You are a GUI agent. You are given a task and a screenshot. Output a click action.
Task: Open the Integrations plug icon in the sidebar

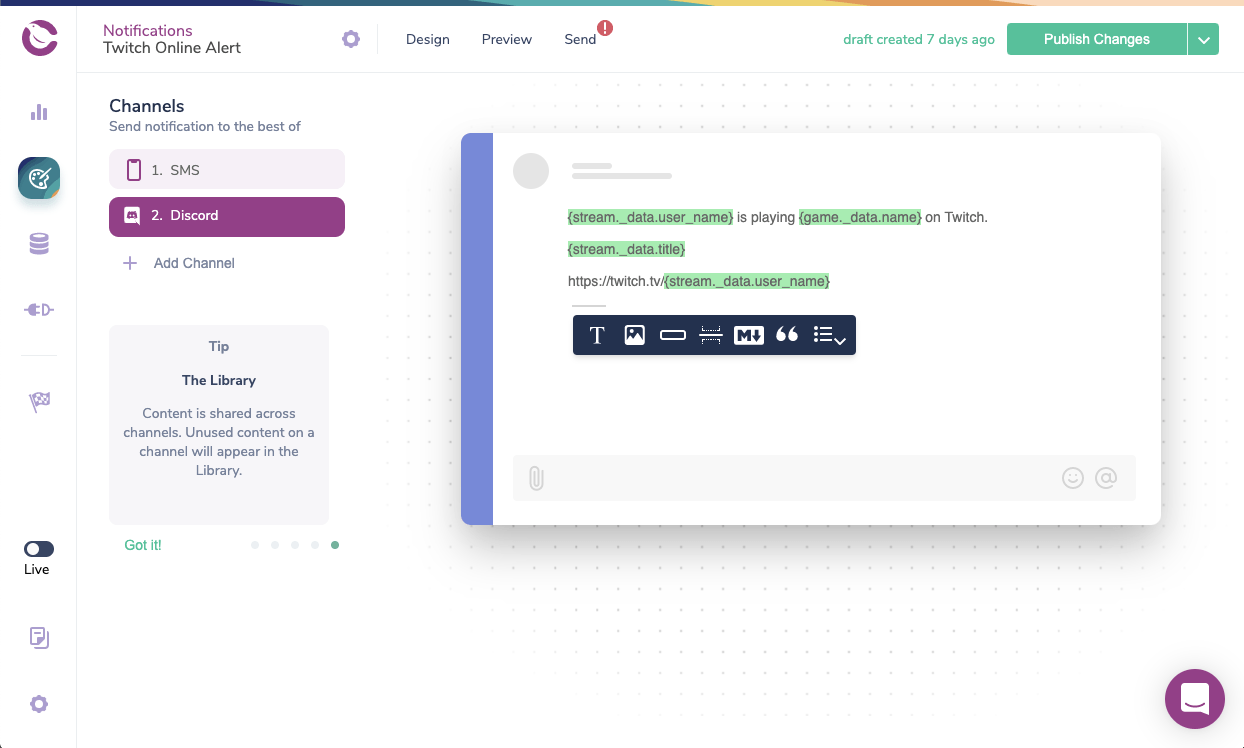pyautogui.click(x=38, y=309)
